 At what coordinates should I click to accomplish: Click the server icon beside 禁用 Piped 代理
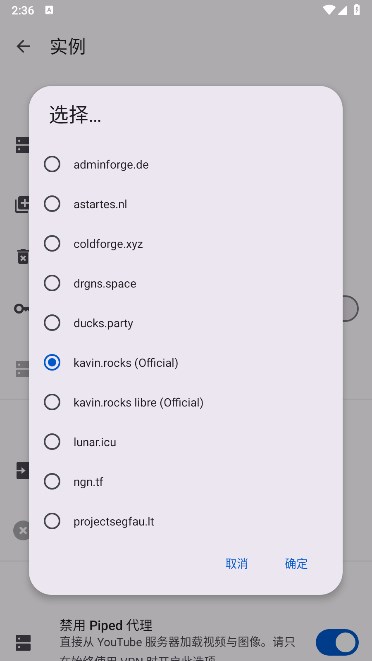tap(23, 642)
